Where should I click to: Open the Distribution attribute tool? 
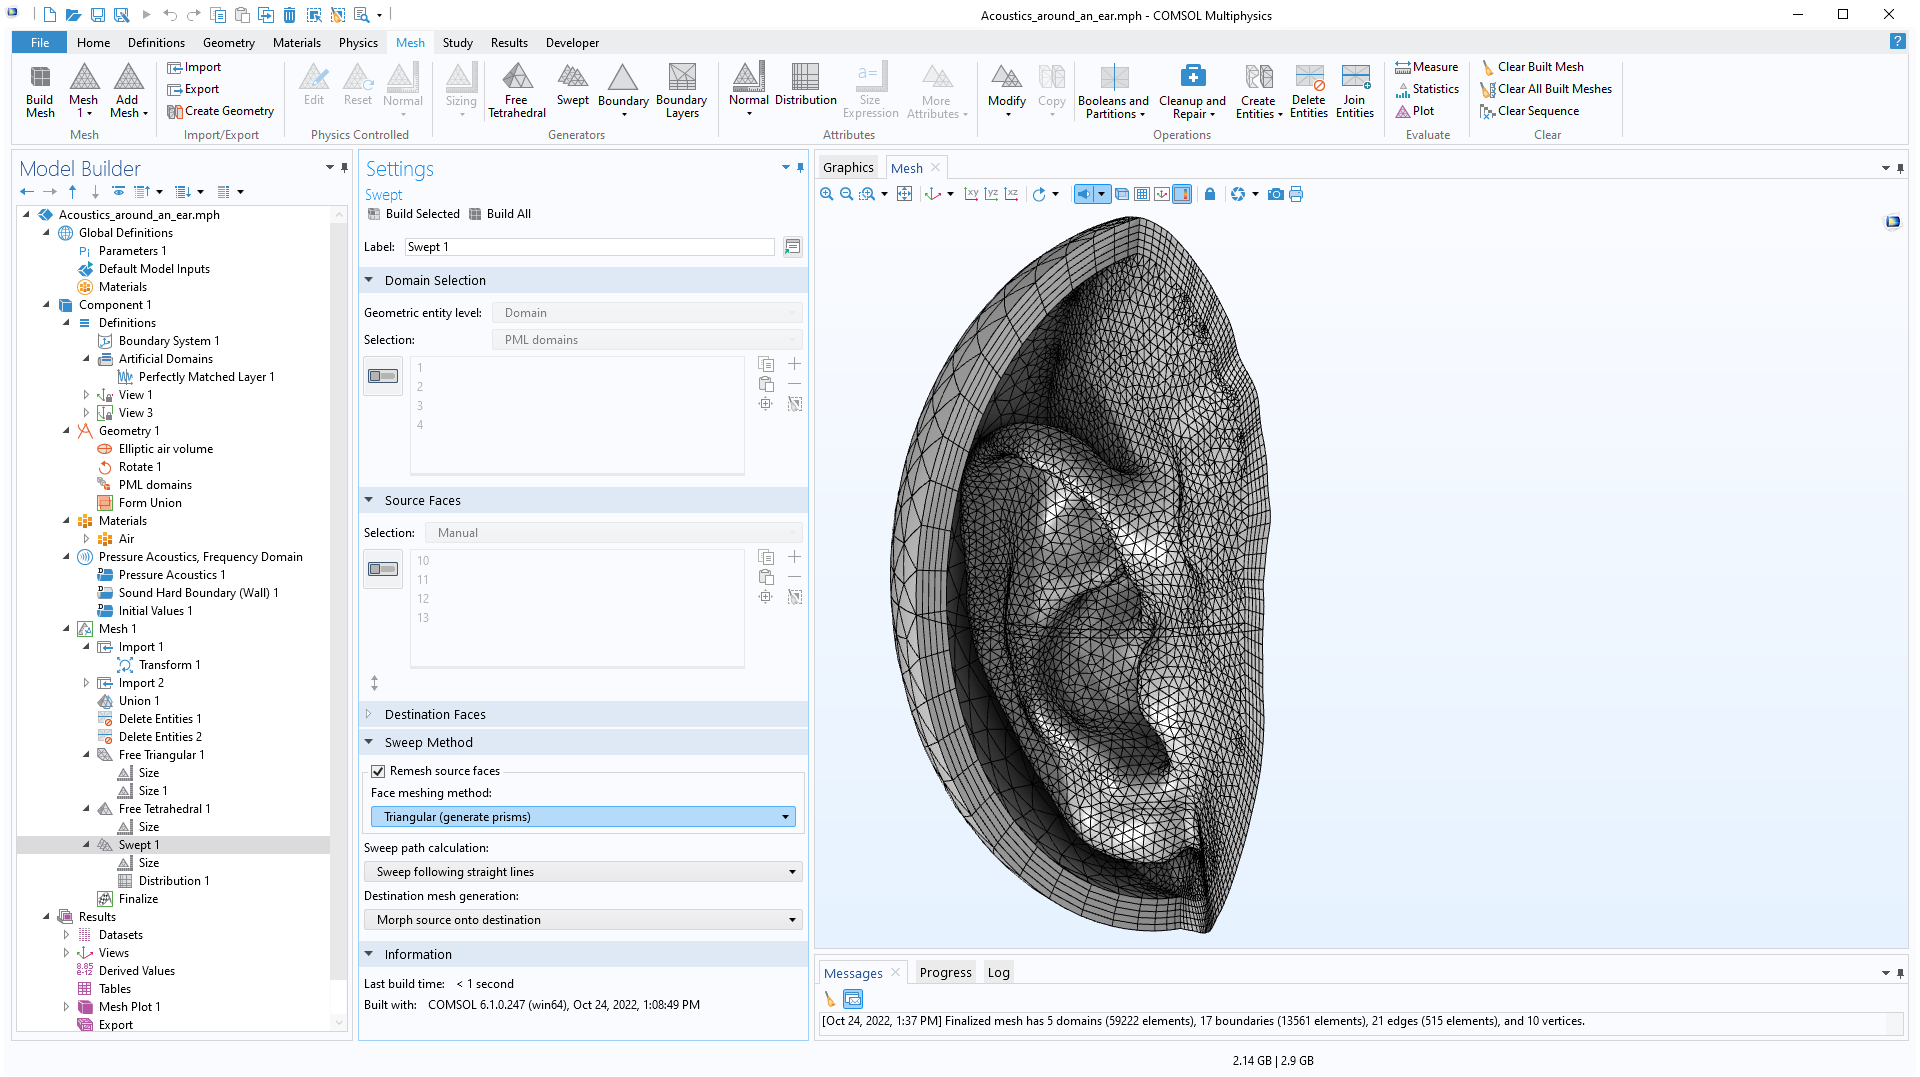805,85
